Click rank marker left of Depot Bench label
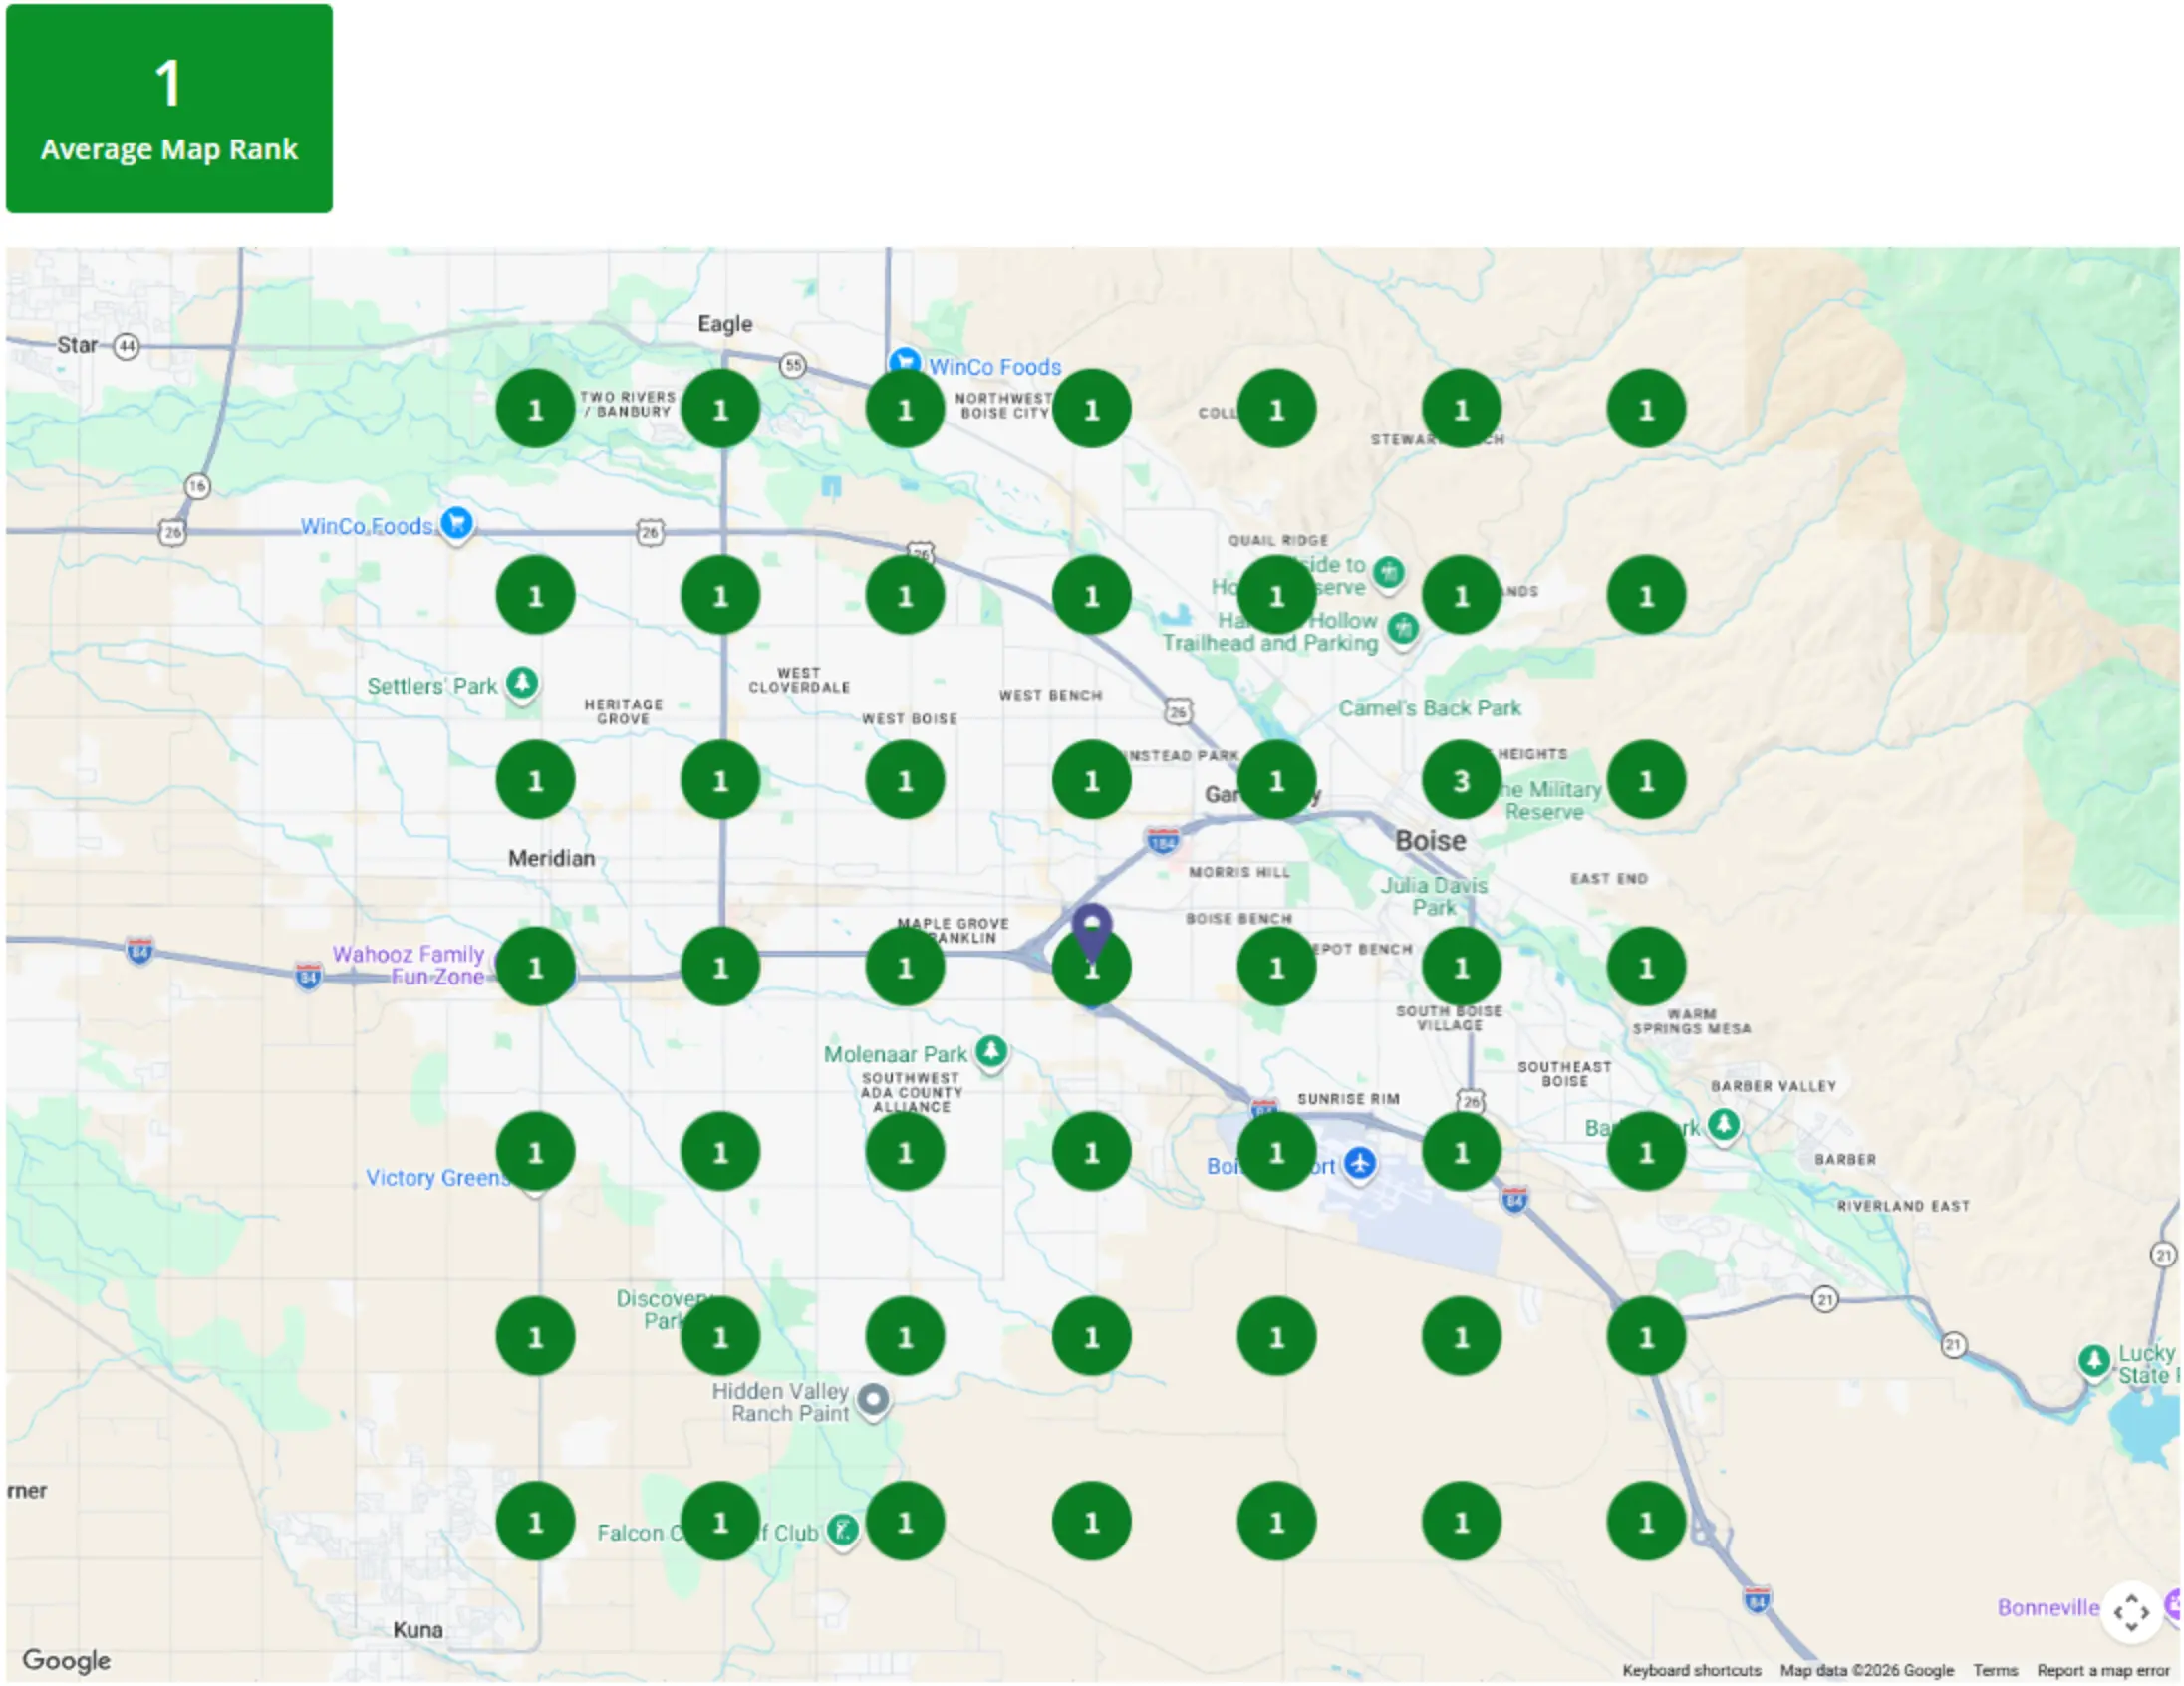2184x1686 pixels. tap(1276, 966)
